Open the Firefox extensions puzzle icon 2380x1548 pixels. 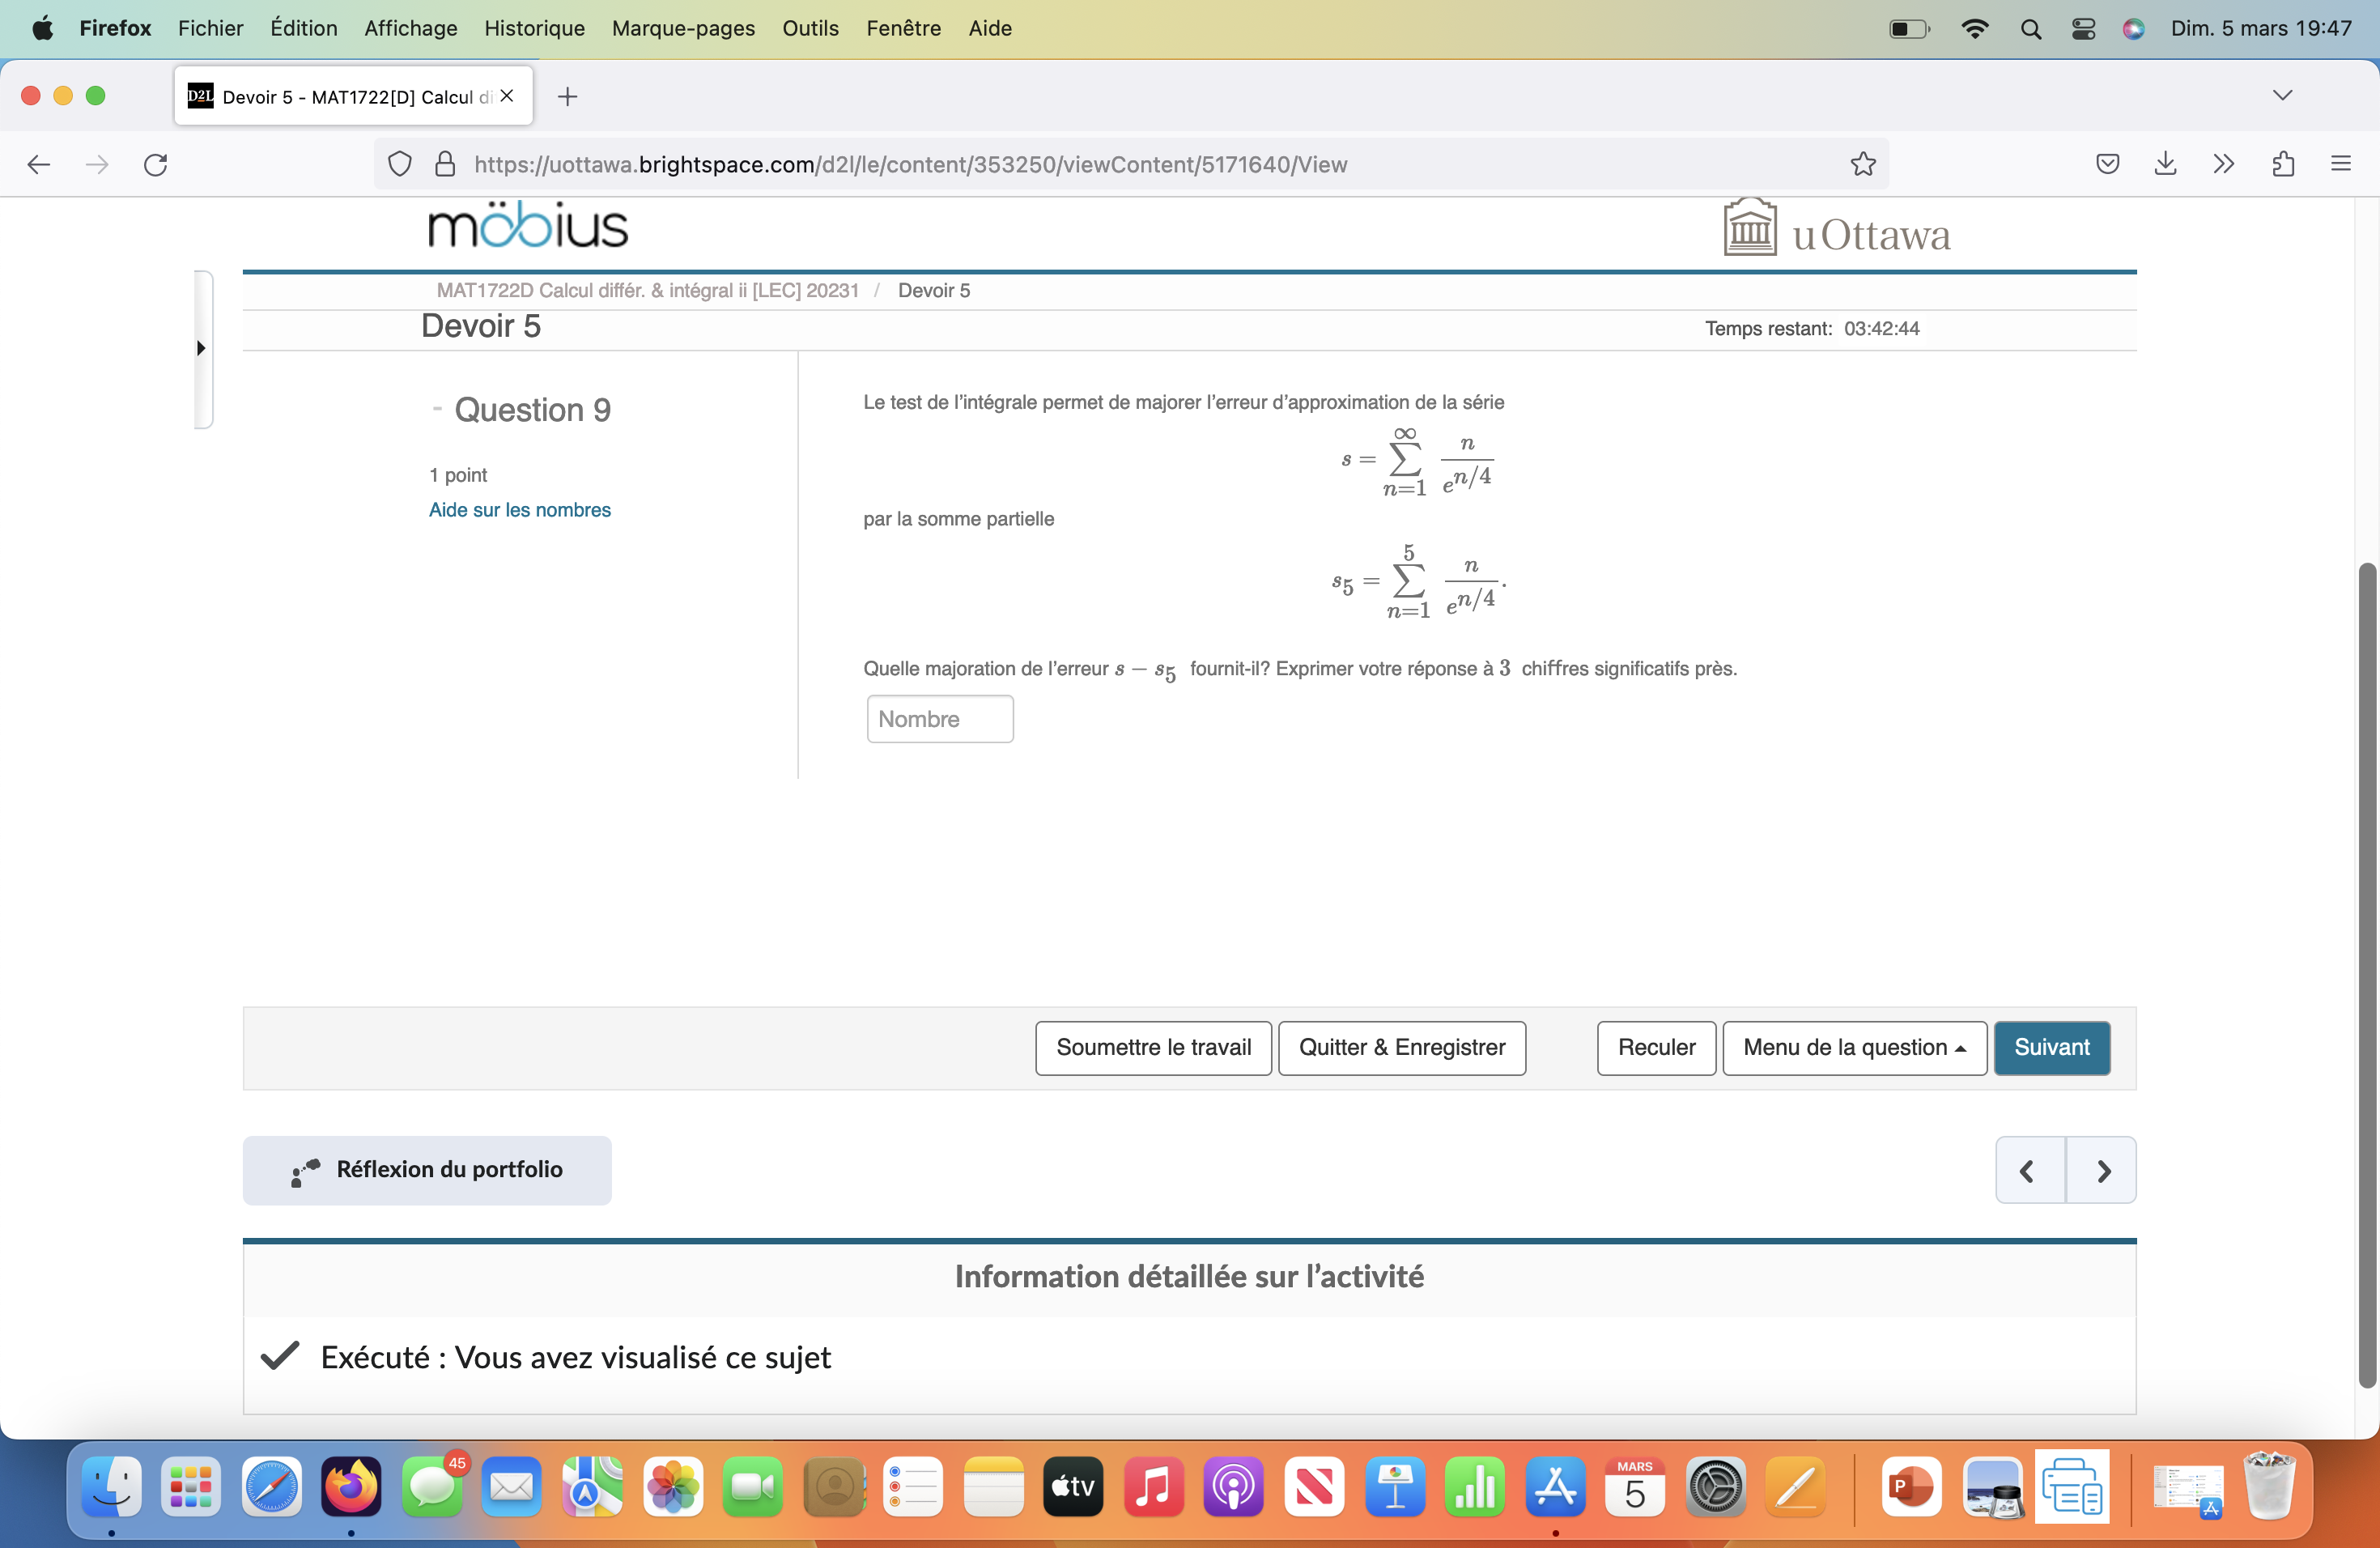[x=2283, y=164]
